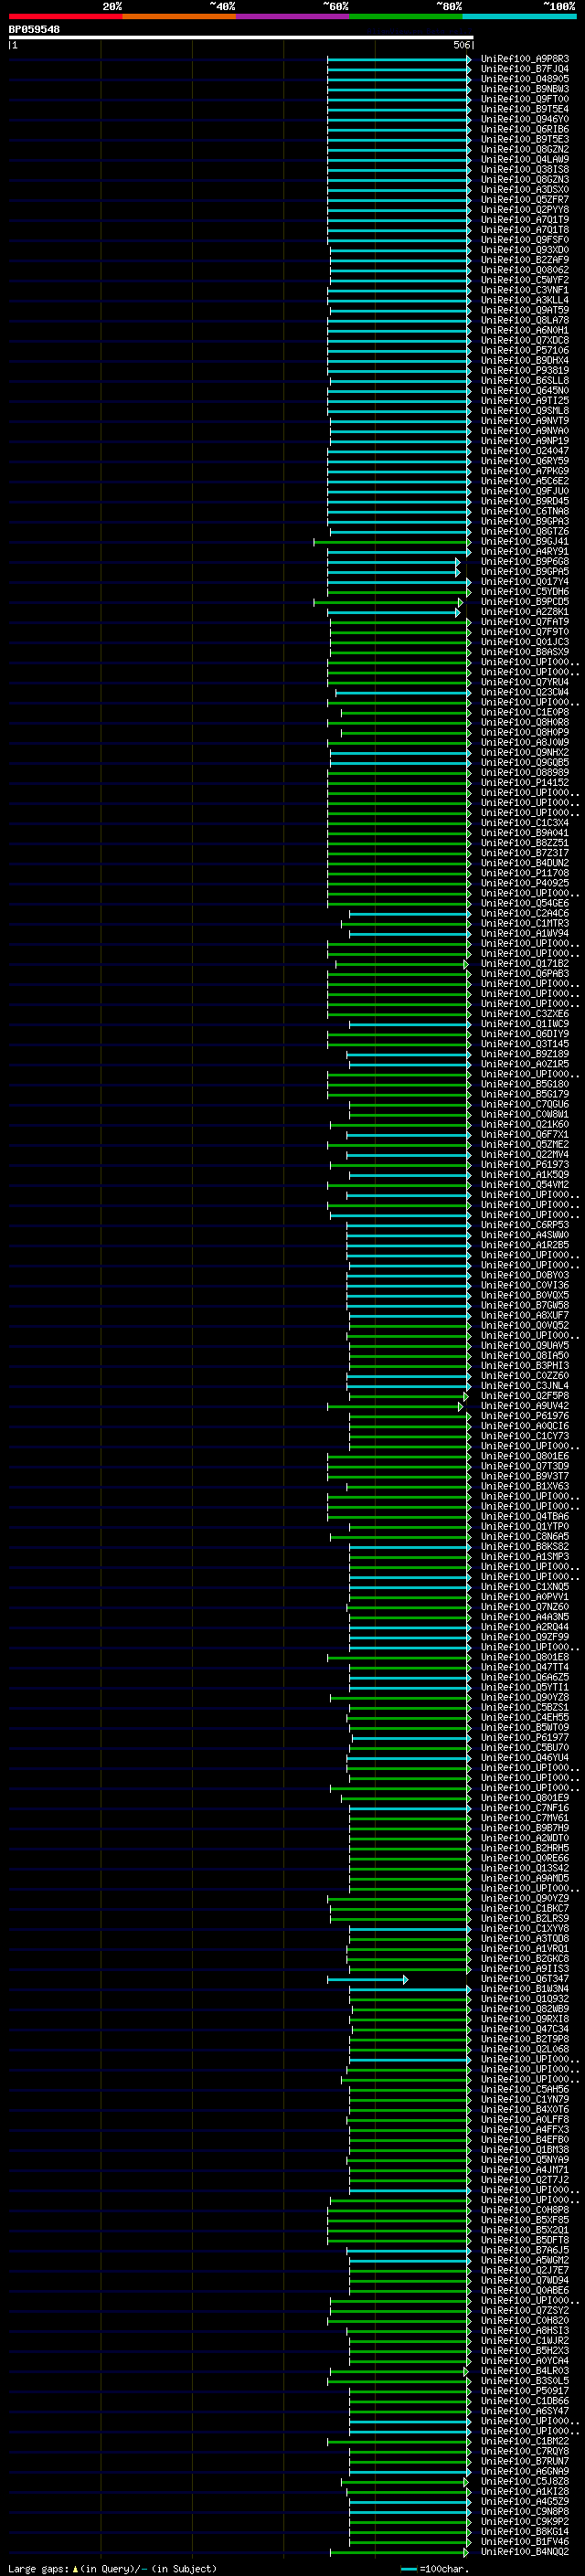
Task: Click the UniRef100_B8KG14 label
Action: click(525, 2532)
